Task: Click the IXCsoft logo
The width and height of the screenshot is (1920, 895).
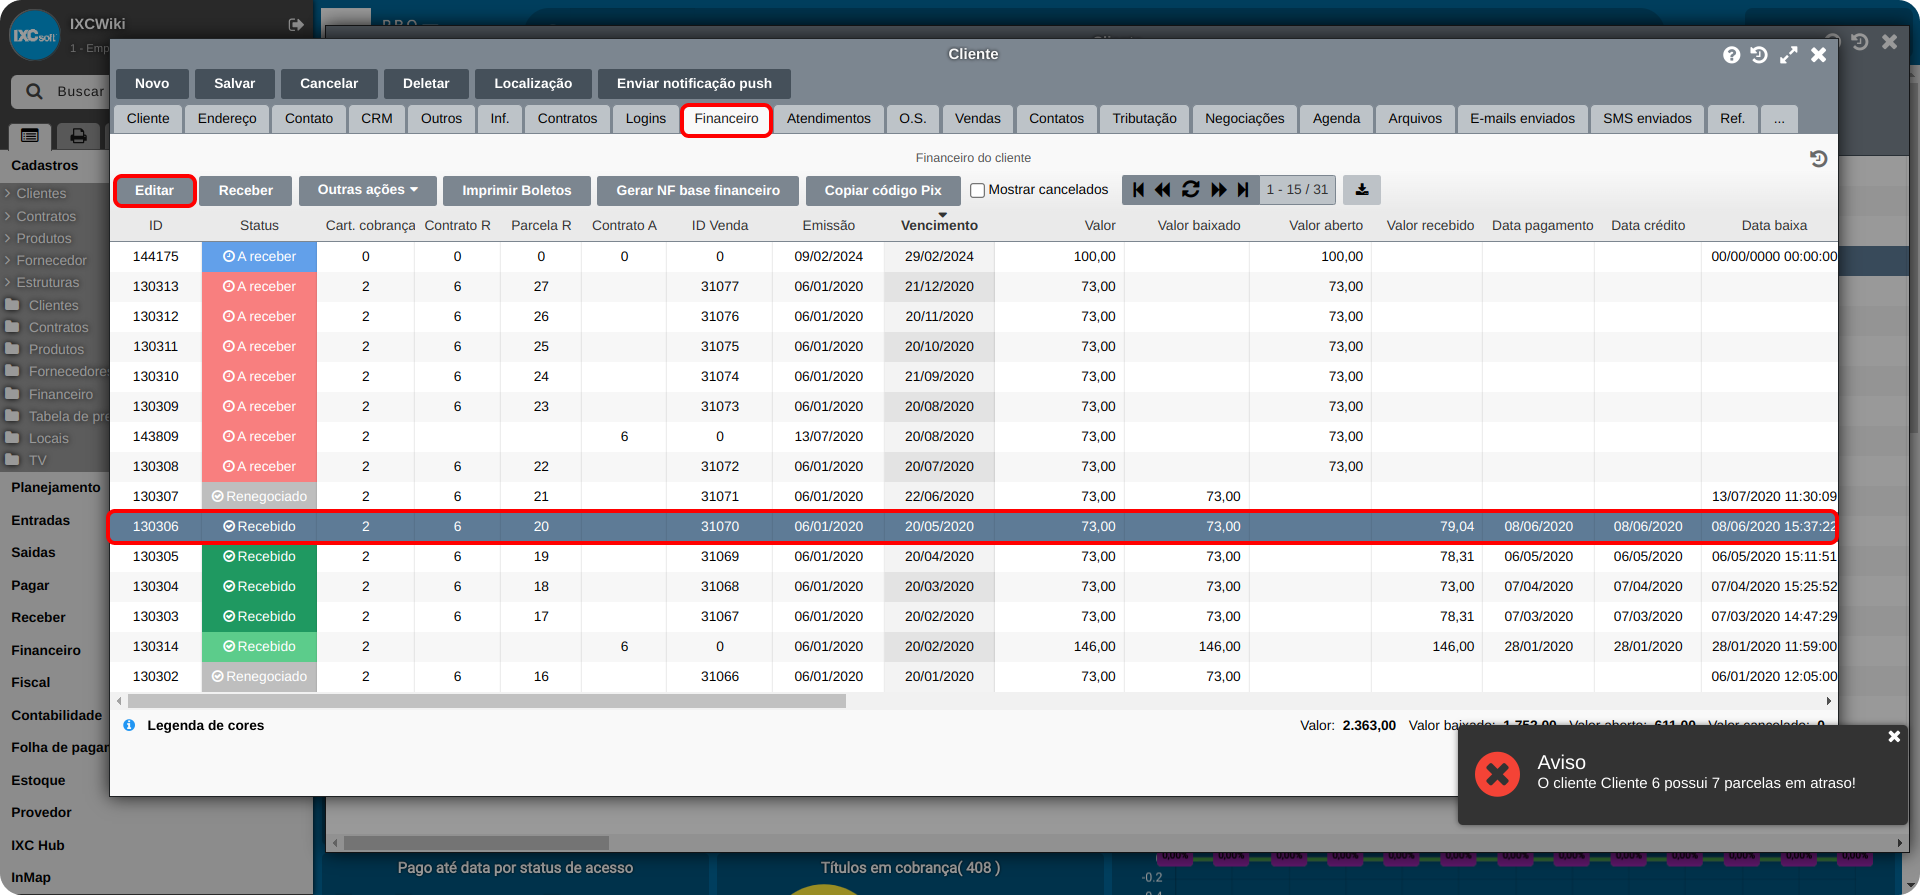Action: (x=34, y=35)
